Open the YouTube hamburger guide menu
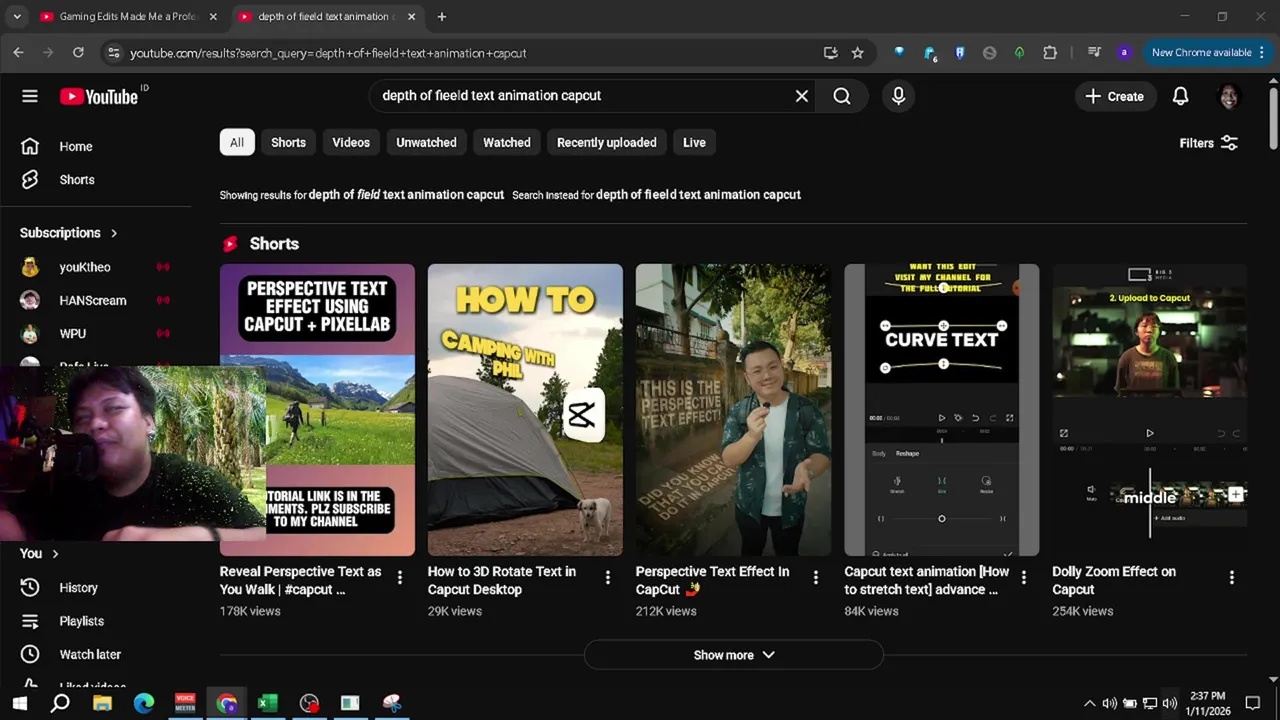The image size is (1280, 720). (x=30, y=96)
